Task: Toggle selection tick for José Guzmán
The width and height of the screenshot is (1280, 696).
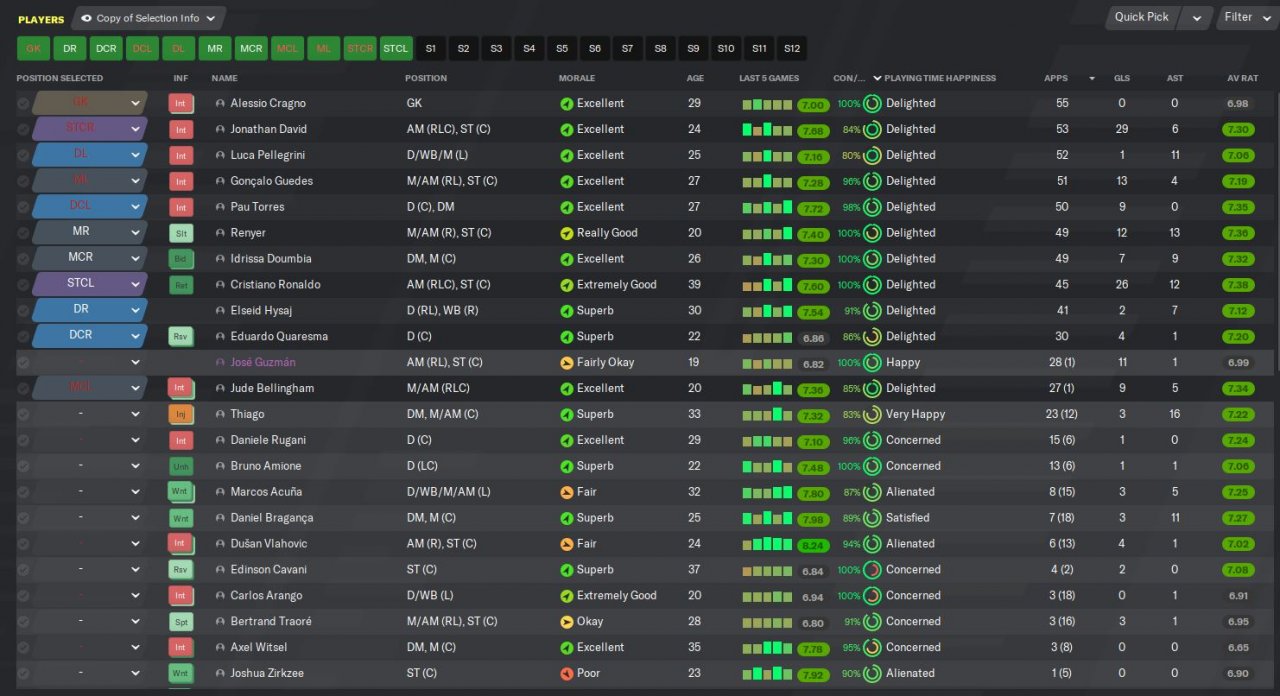Action: (23, 362)
